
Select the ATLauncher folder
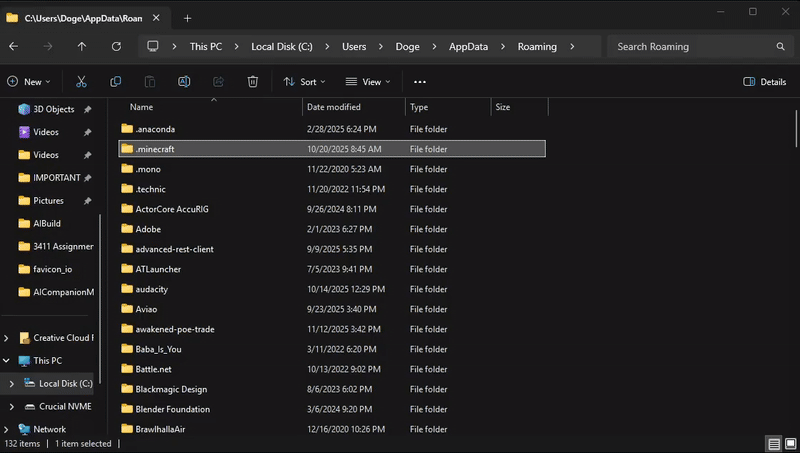click(332, 269)
